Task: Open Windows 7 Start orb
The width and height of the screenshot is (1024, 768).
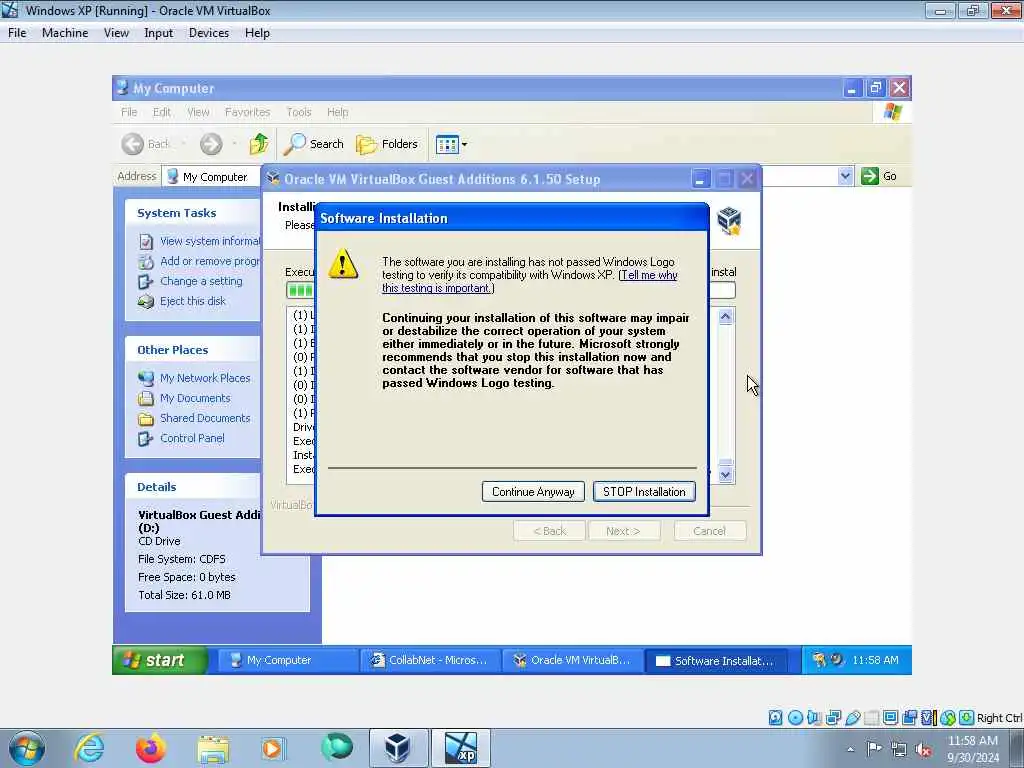Action: (x=27, y=748)
